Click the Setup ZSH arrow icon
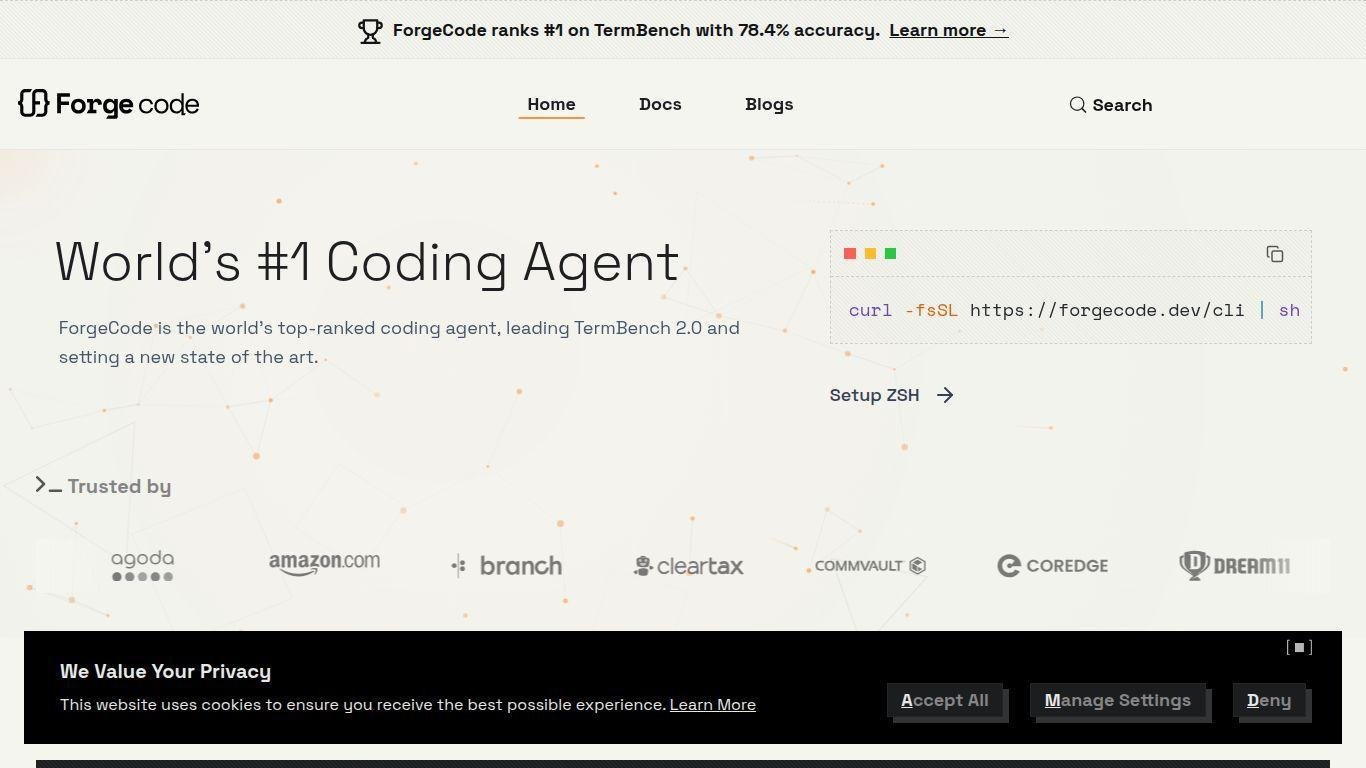 (945, 395)
